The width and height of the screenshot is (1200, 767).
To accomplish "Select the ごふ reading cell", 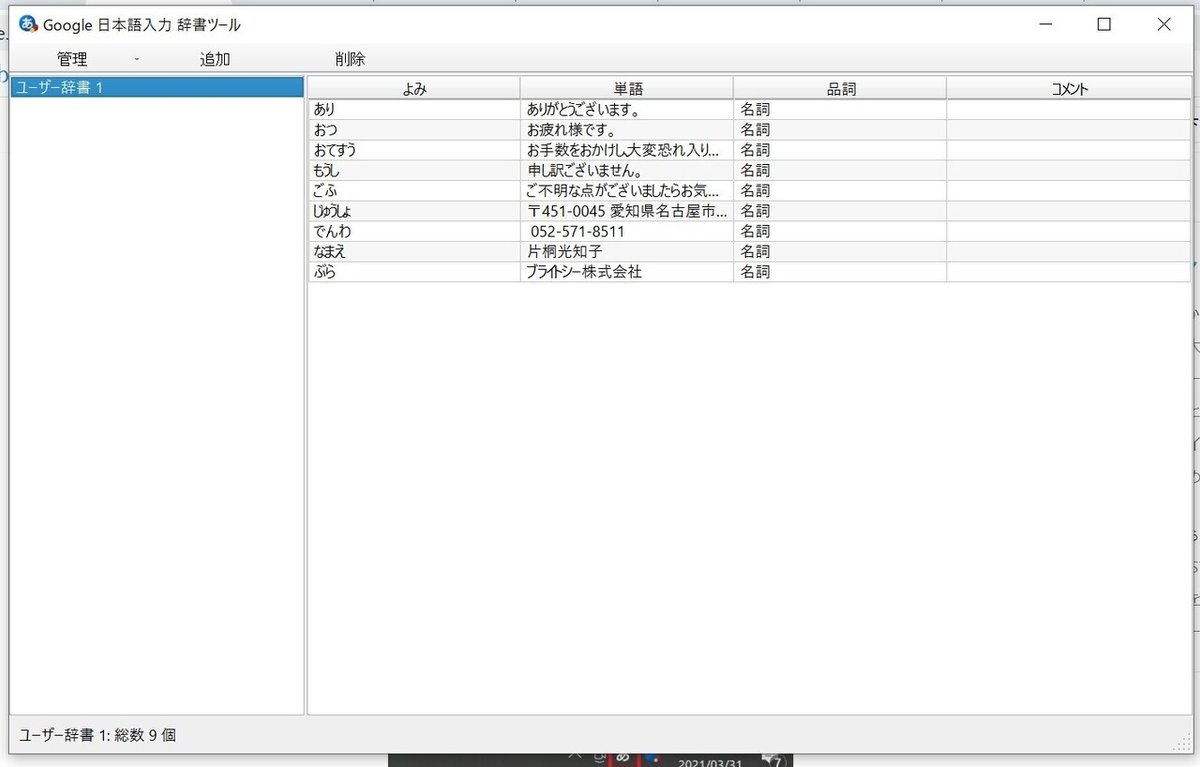I will [x=414, y=190].
